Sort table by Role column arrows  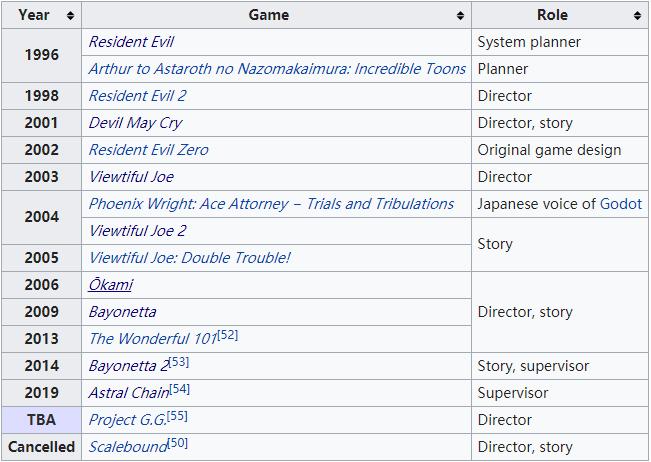(637, 16)
